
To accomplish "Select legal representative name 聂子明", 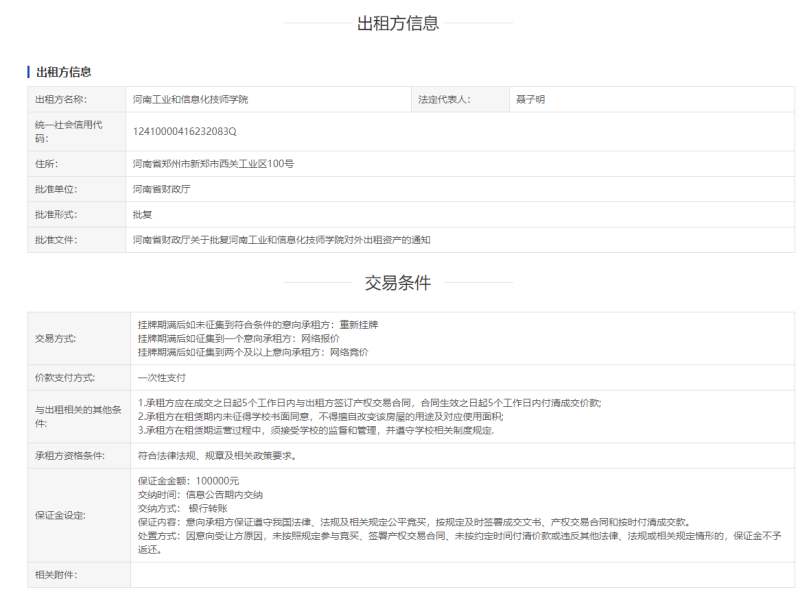I will click(x=530, y=100).
